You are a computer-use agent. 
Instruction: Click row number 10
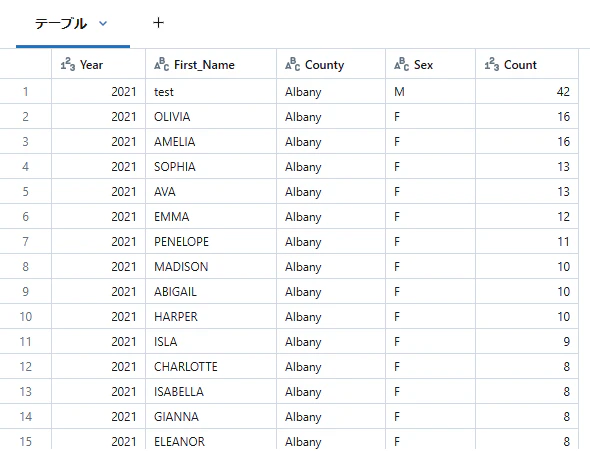click(x=26, y=317)
